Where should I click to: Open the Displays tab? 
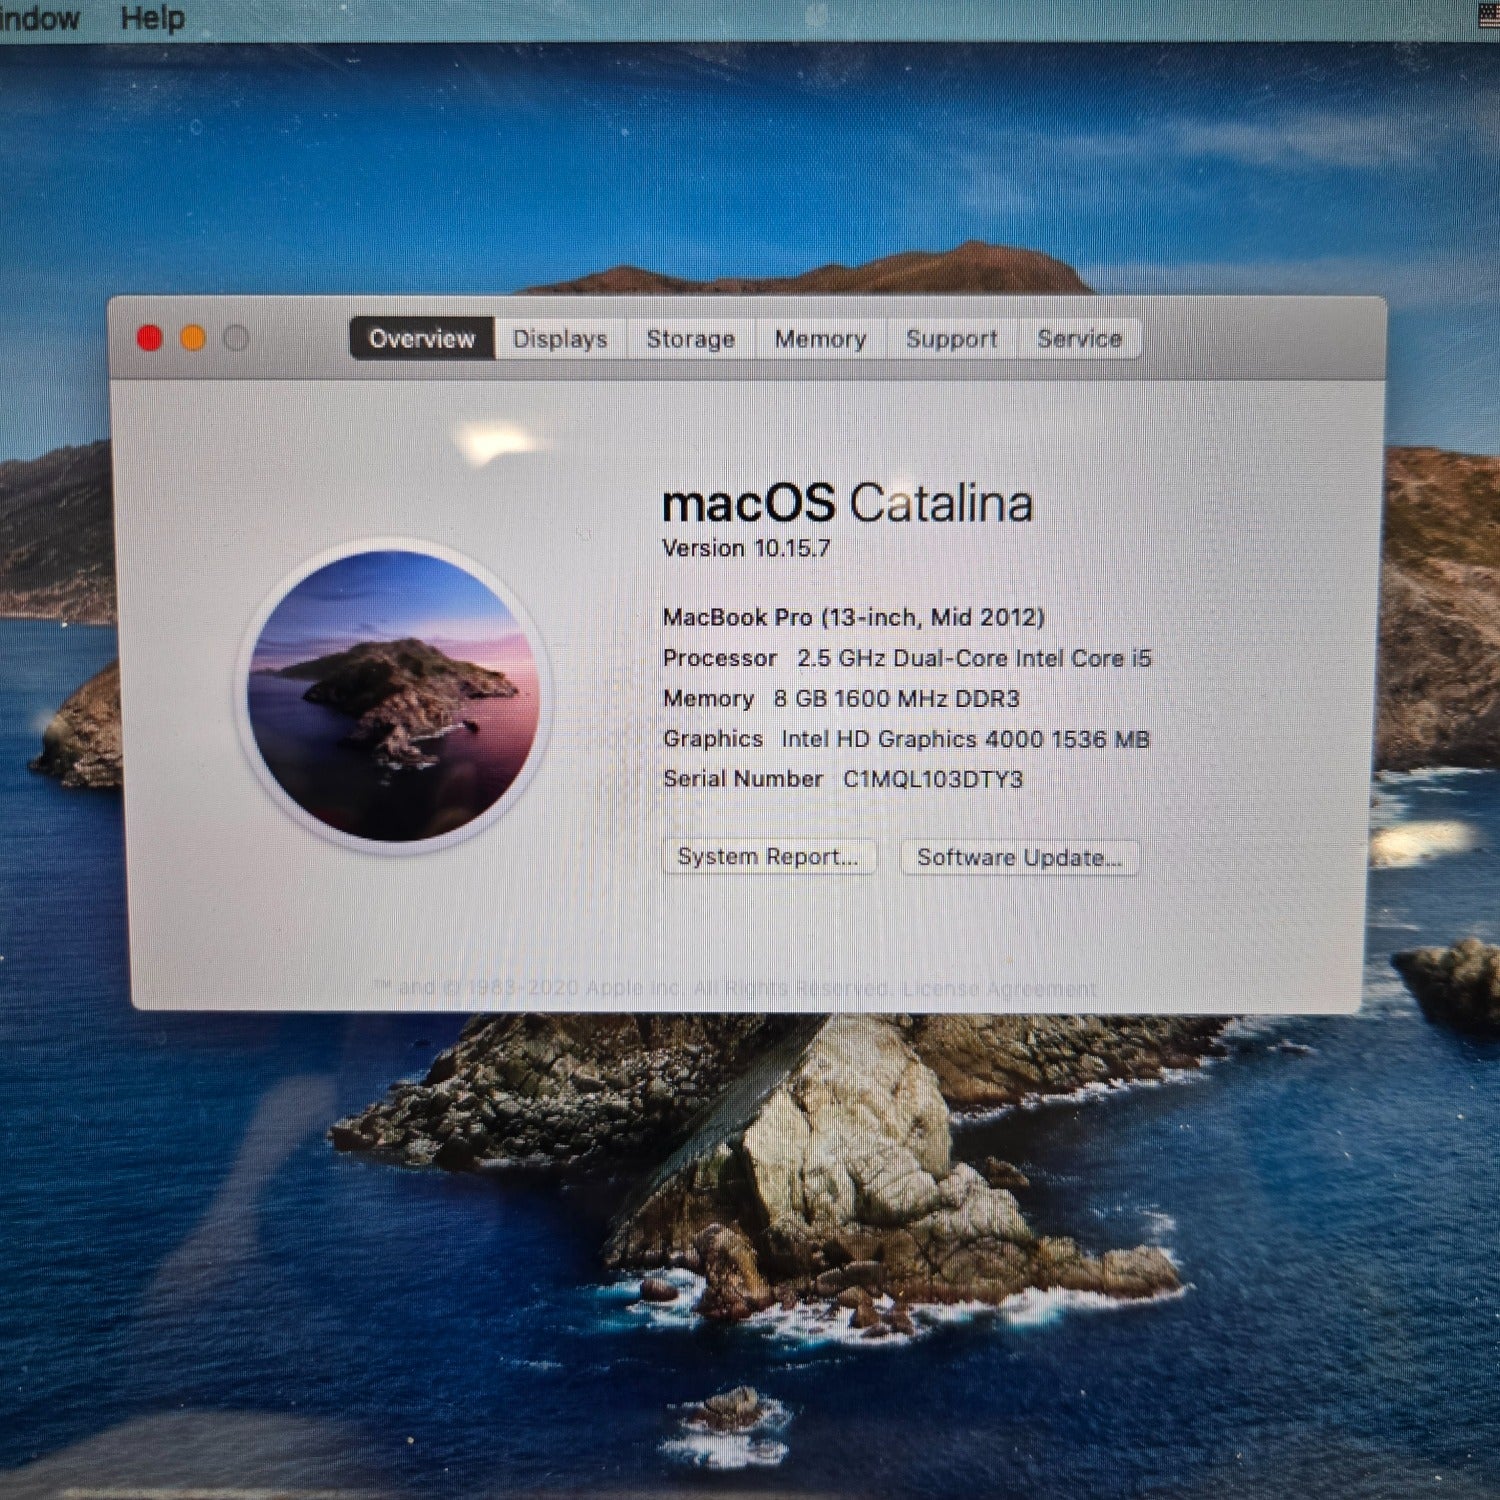(560, 339)
